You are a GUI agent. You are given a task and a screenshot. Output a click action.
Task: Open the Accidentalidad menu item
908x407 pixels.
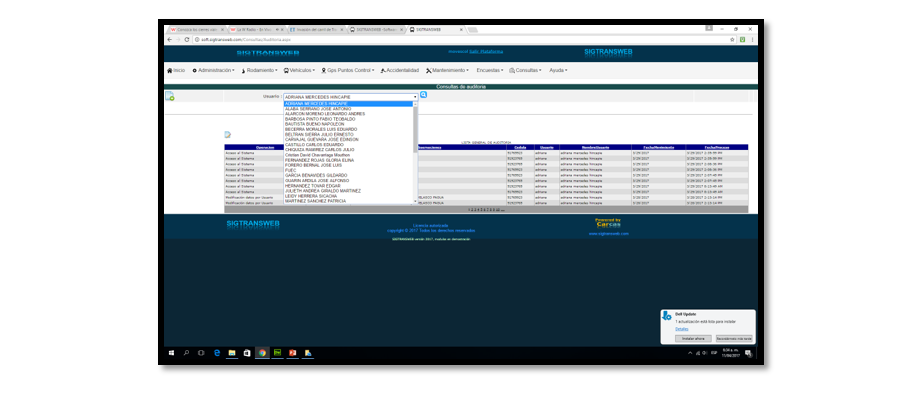tap(400, 71)
